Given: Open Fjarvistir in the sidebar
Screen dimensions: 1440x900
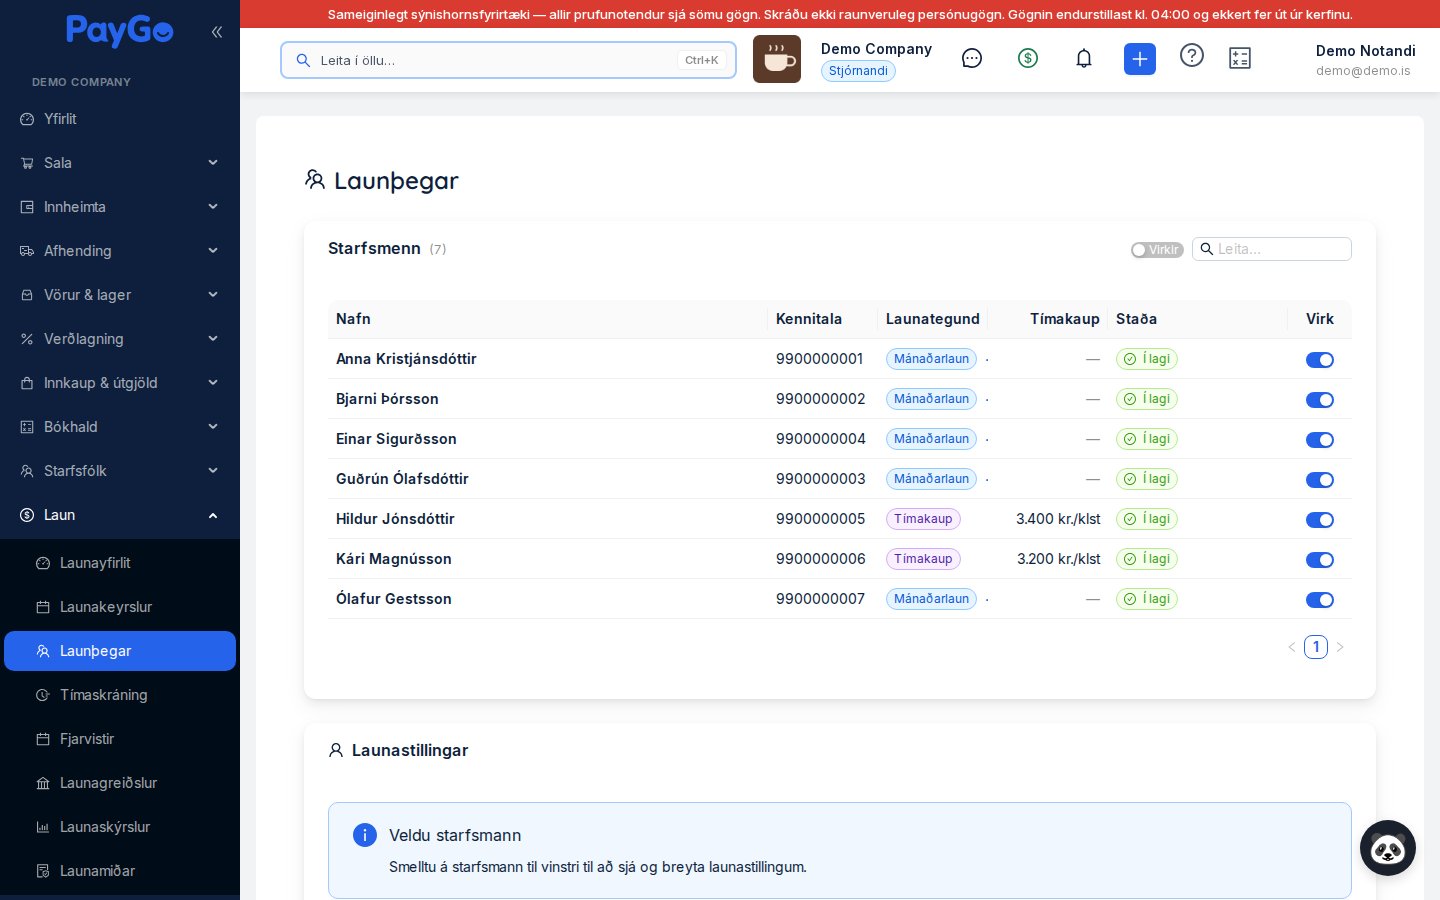Looking at the screenshot, I should [120, 739].
